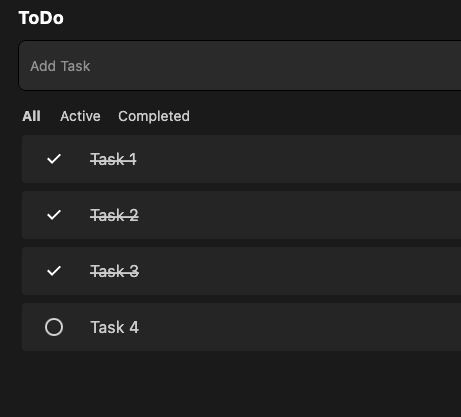Uncheck the Task 3 checkmark
This screenshot has height=417, width=461.
coord(54,271)
